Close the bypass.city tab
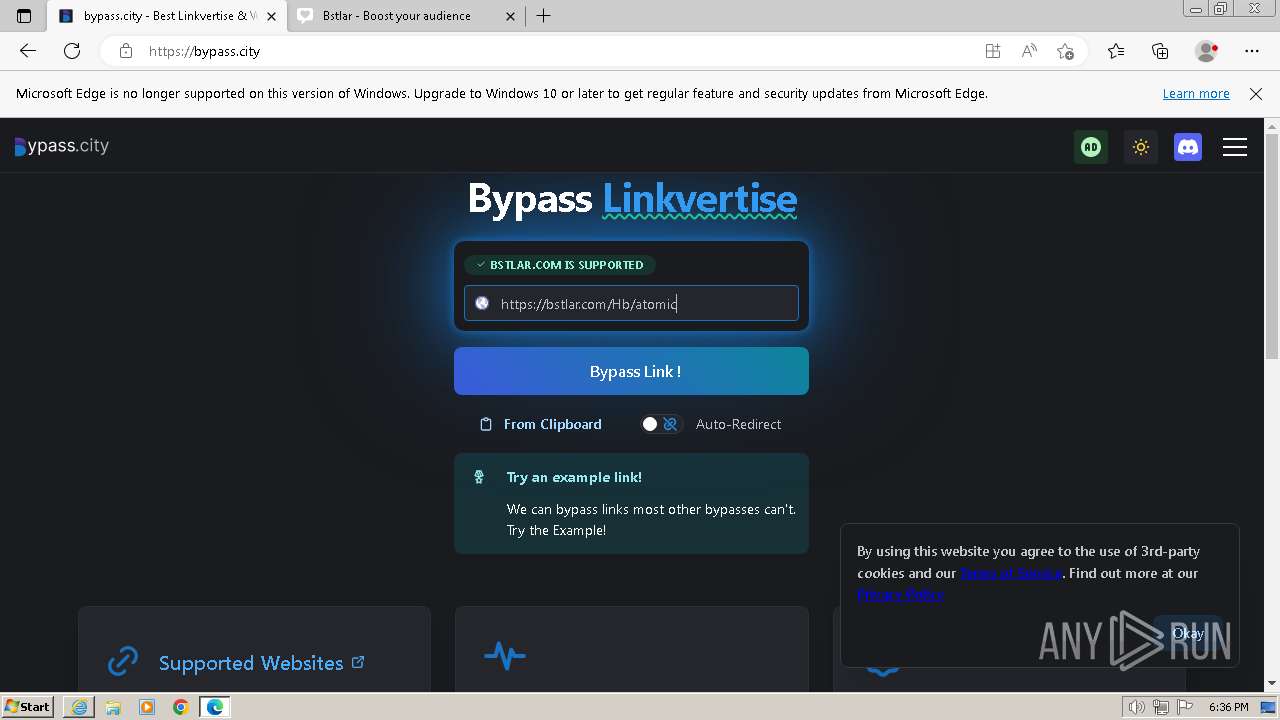The image size is (1280, 720). (271, 16)
